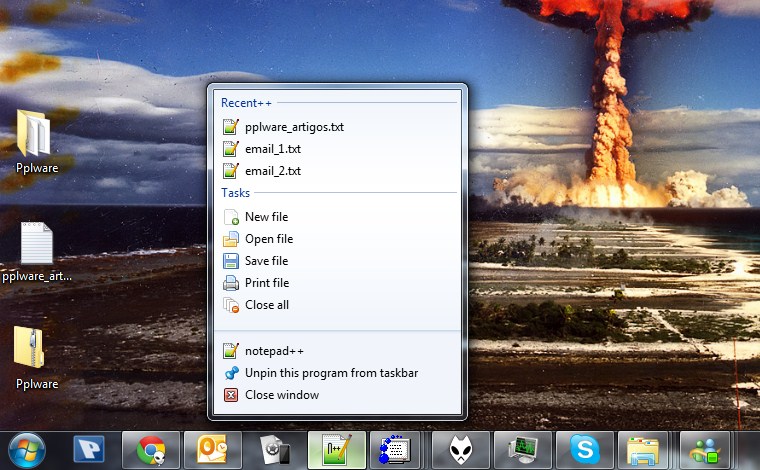This screenshot has height=470, width=760.
Task: Click the New file page icon
Action: pos(231,217)
